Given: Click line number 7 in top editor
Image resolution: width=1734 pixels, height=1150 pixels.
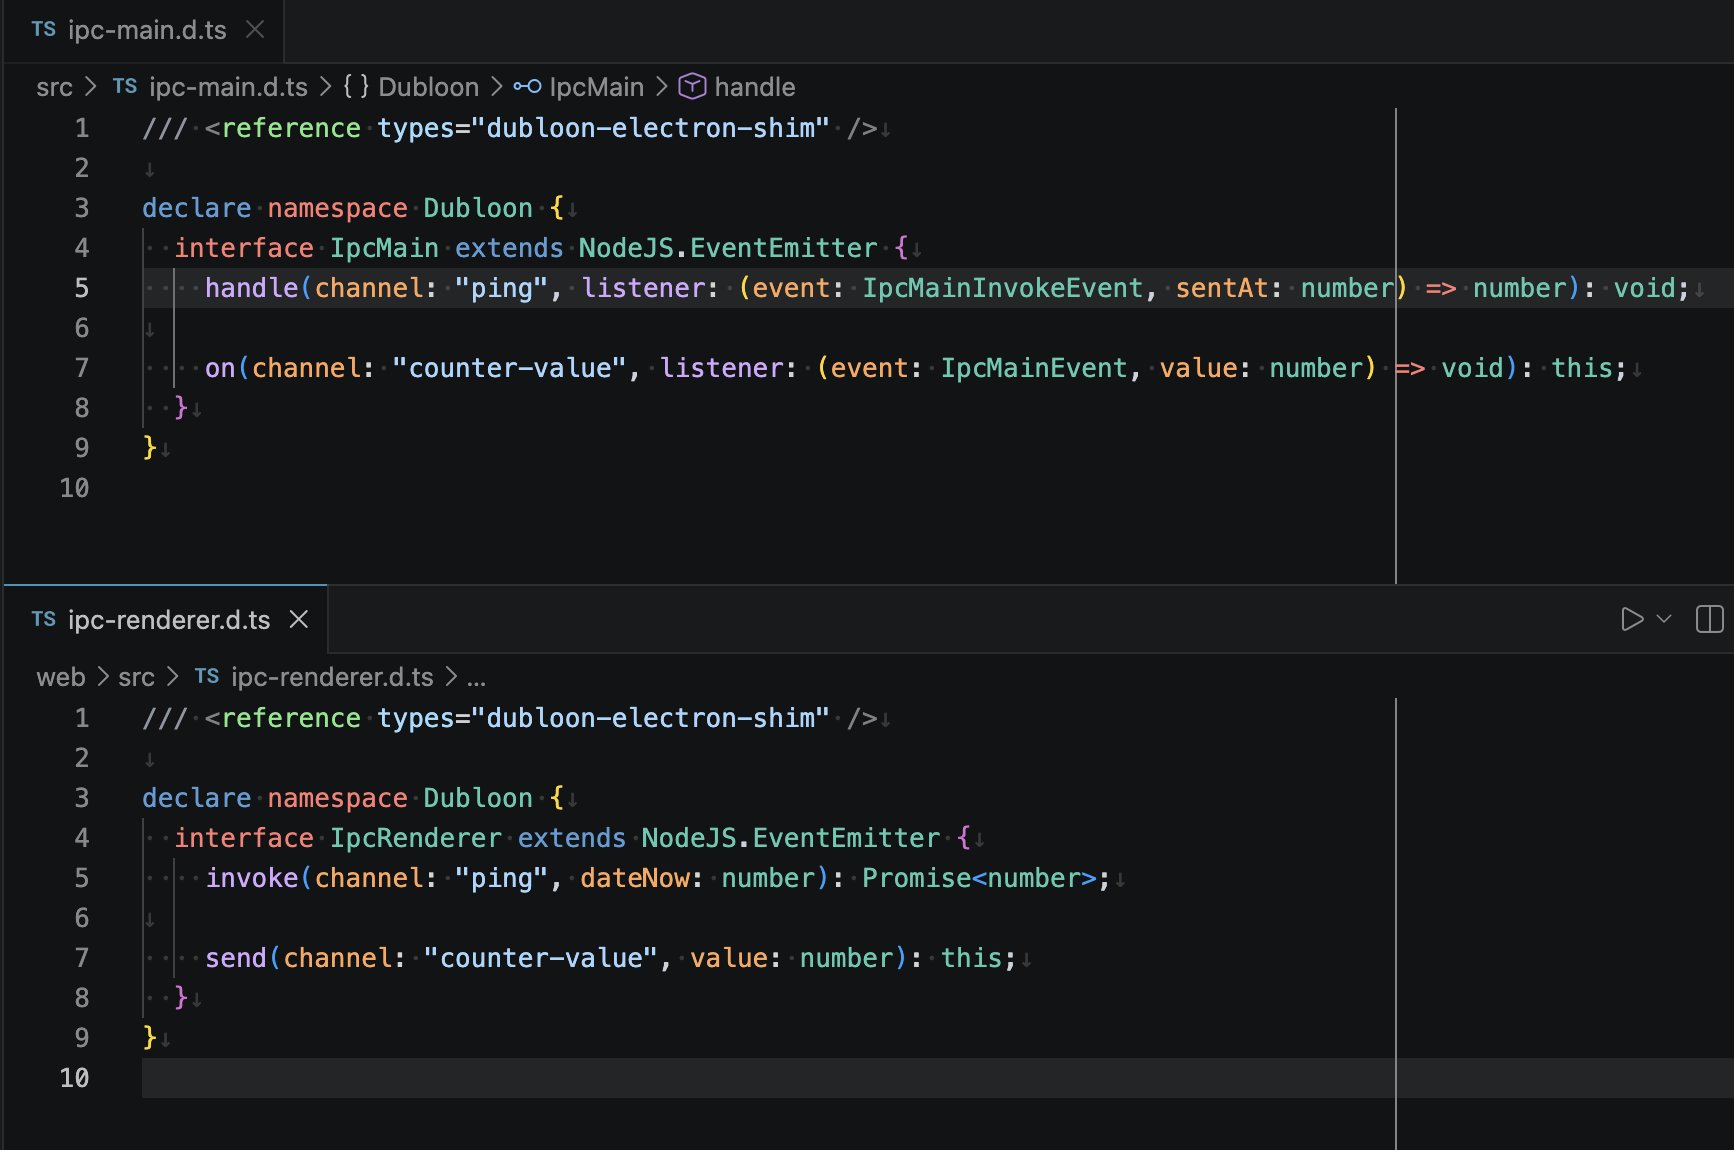Looking at the screenshot, I should (x=82, y=368).
